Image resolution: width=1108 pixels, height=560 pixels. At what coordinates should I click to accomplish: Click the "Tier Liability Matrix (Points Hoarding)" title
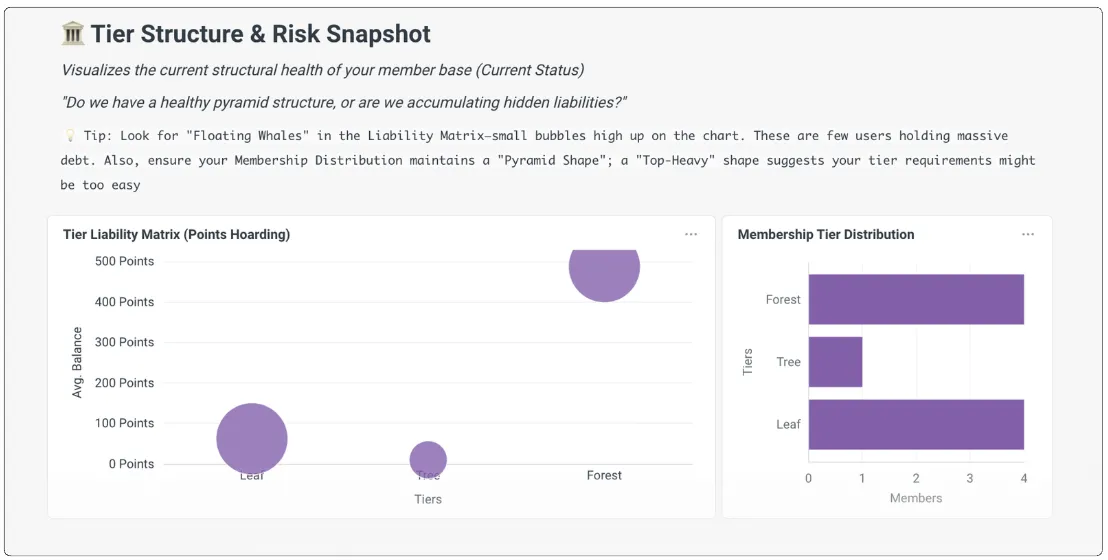(x=176, y=234)
